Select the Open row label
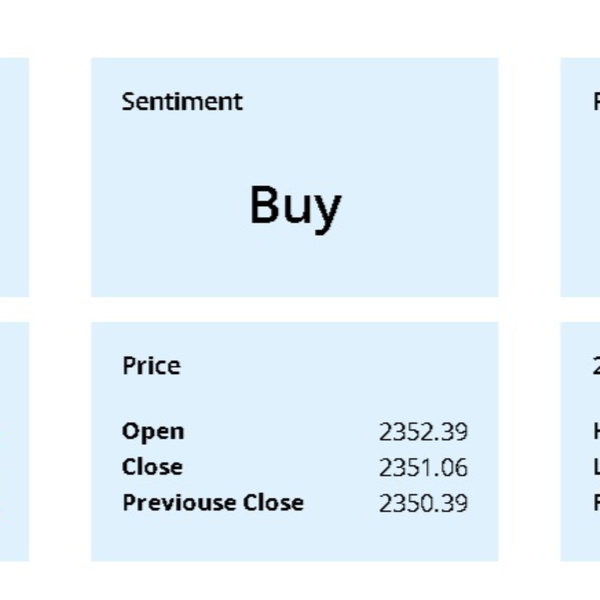Image resolution: width=600 pixels, height=600 pixels. [153, 432]
